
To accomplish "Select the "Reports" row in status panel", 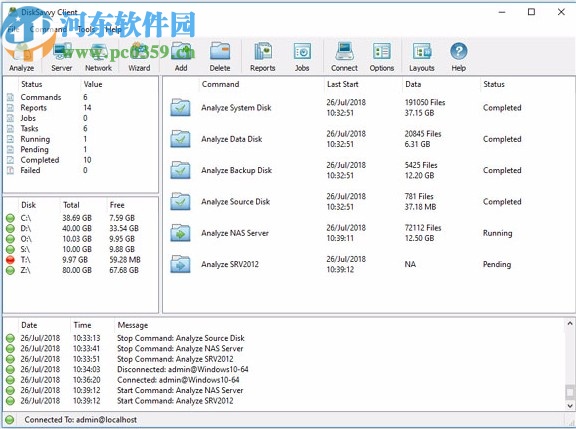I will pos(81,108).
